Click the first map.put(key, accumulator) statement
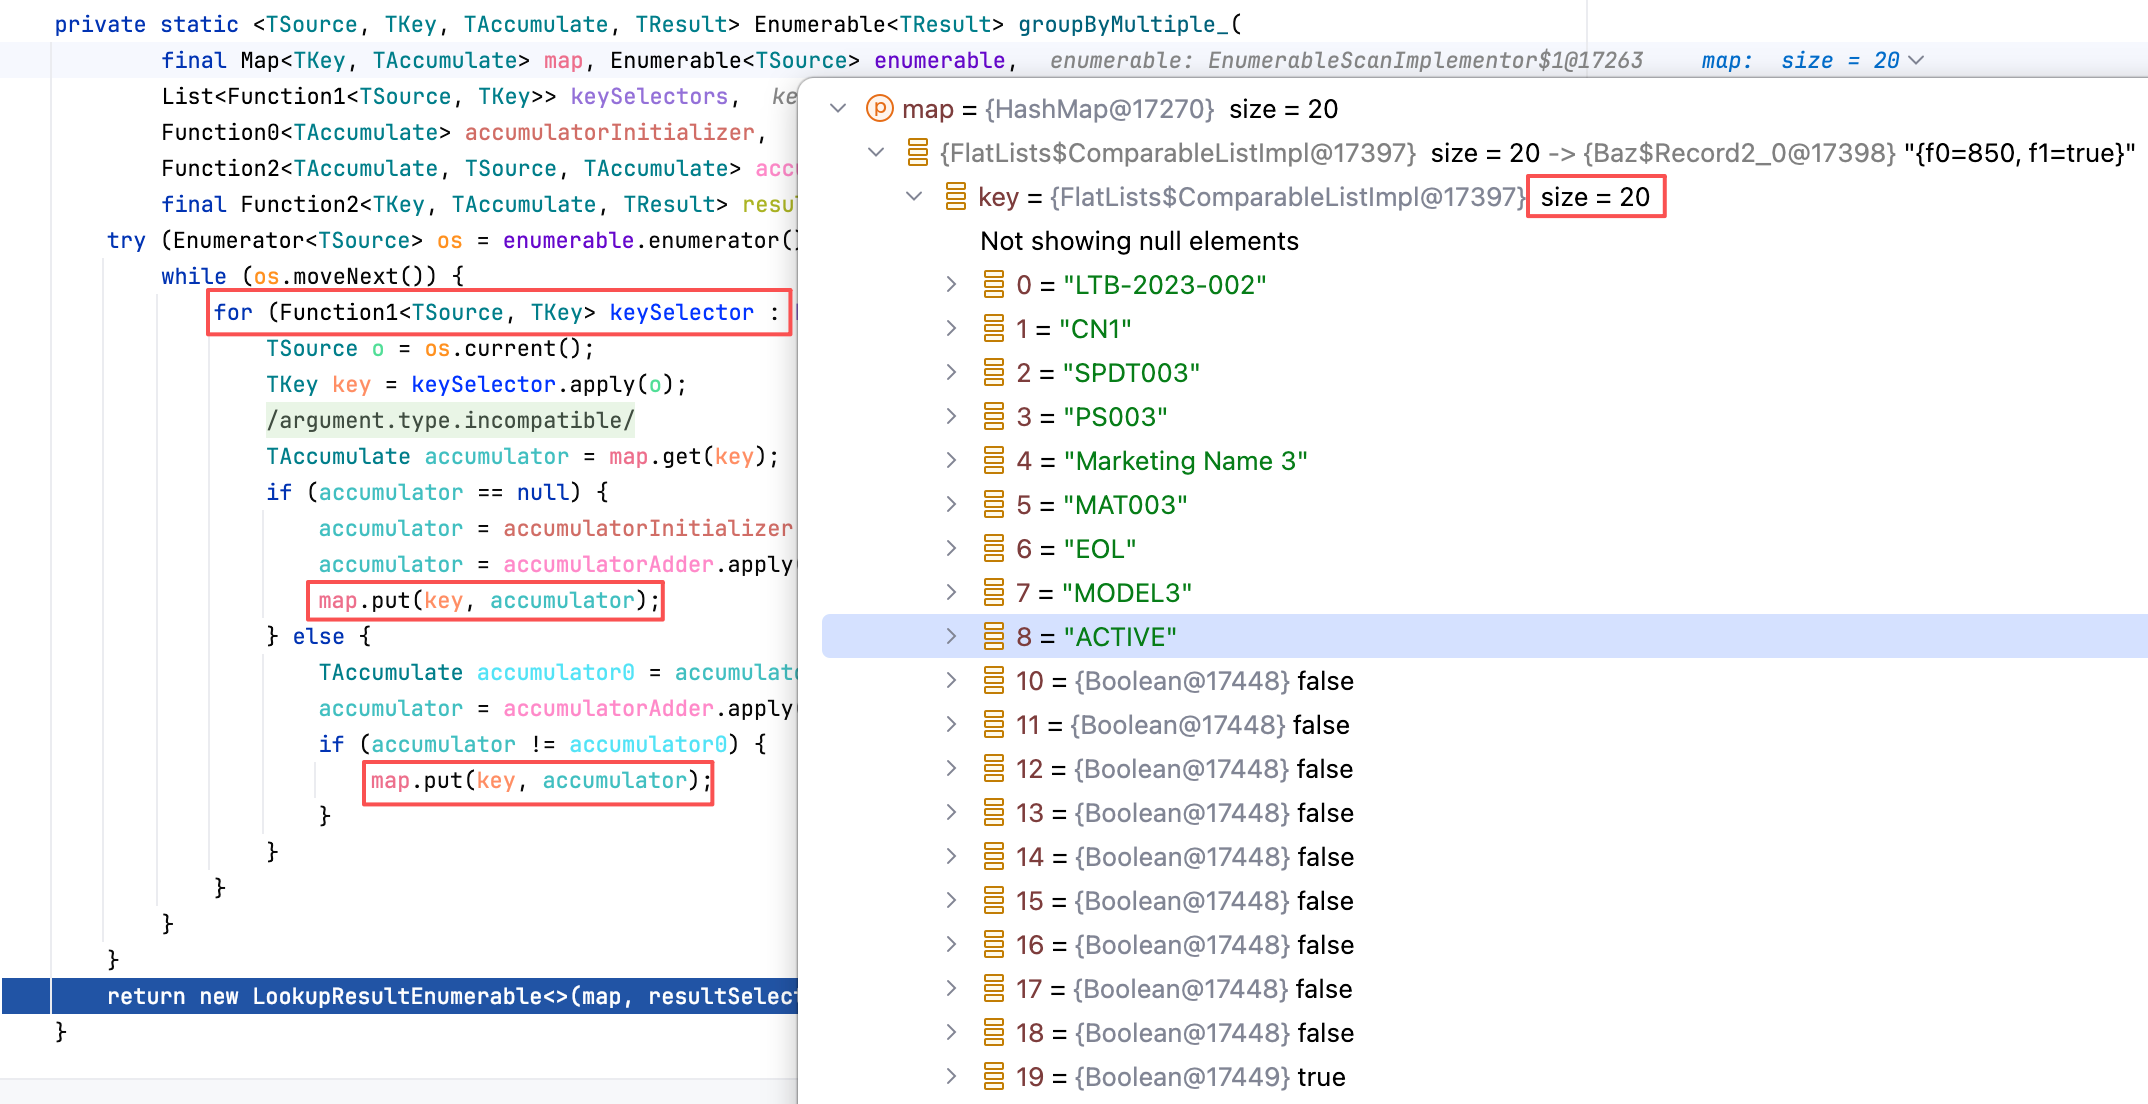This screenshot has height=1104, width=2148. pos(488,600)
